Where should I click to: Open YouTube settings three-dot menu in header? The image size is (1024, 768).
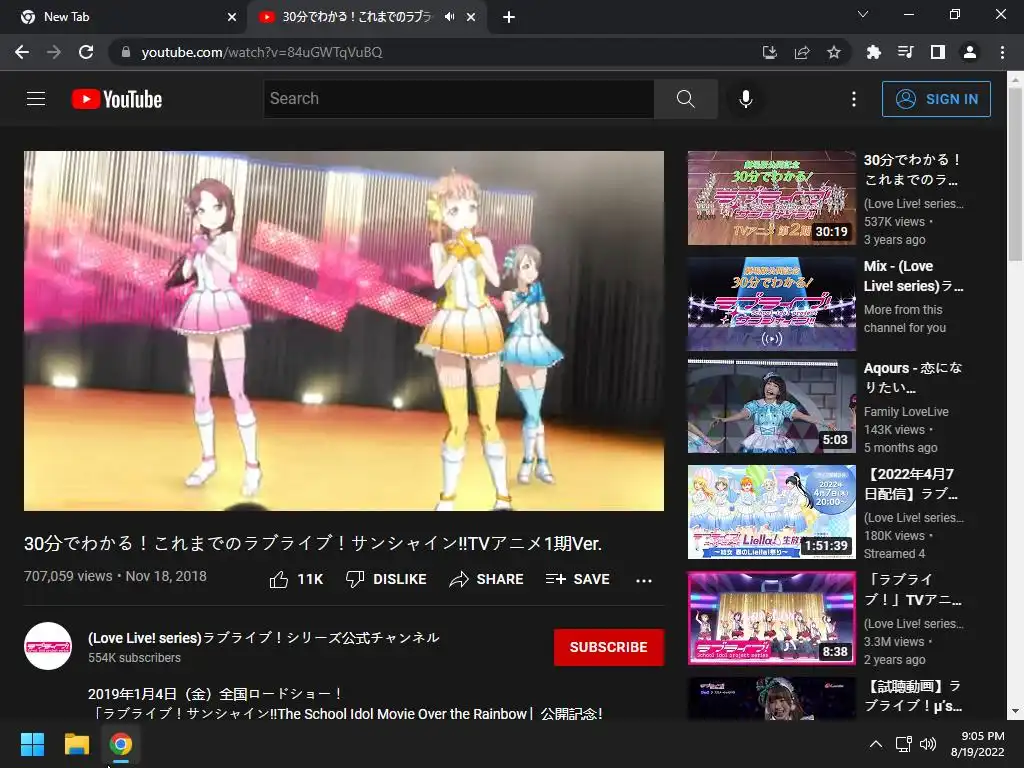click(854, 99)
